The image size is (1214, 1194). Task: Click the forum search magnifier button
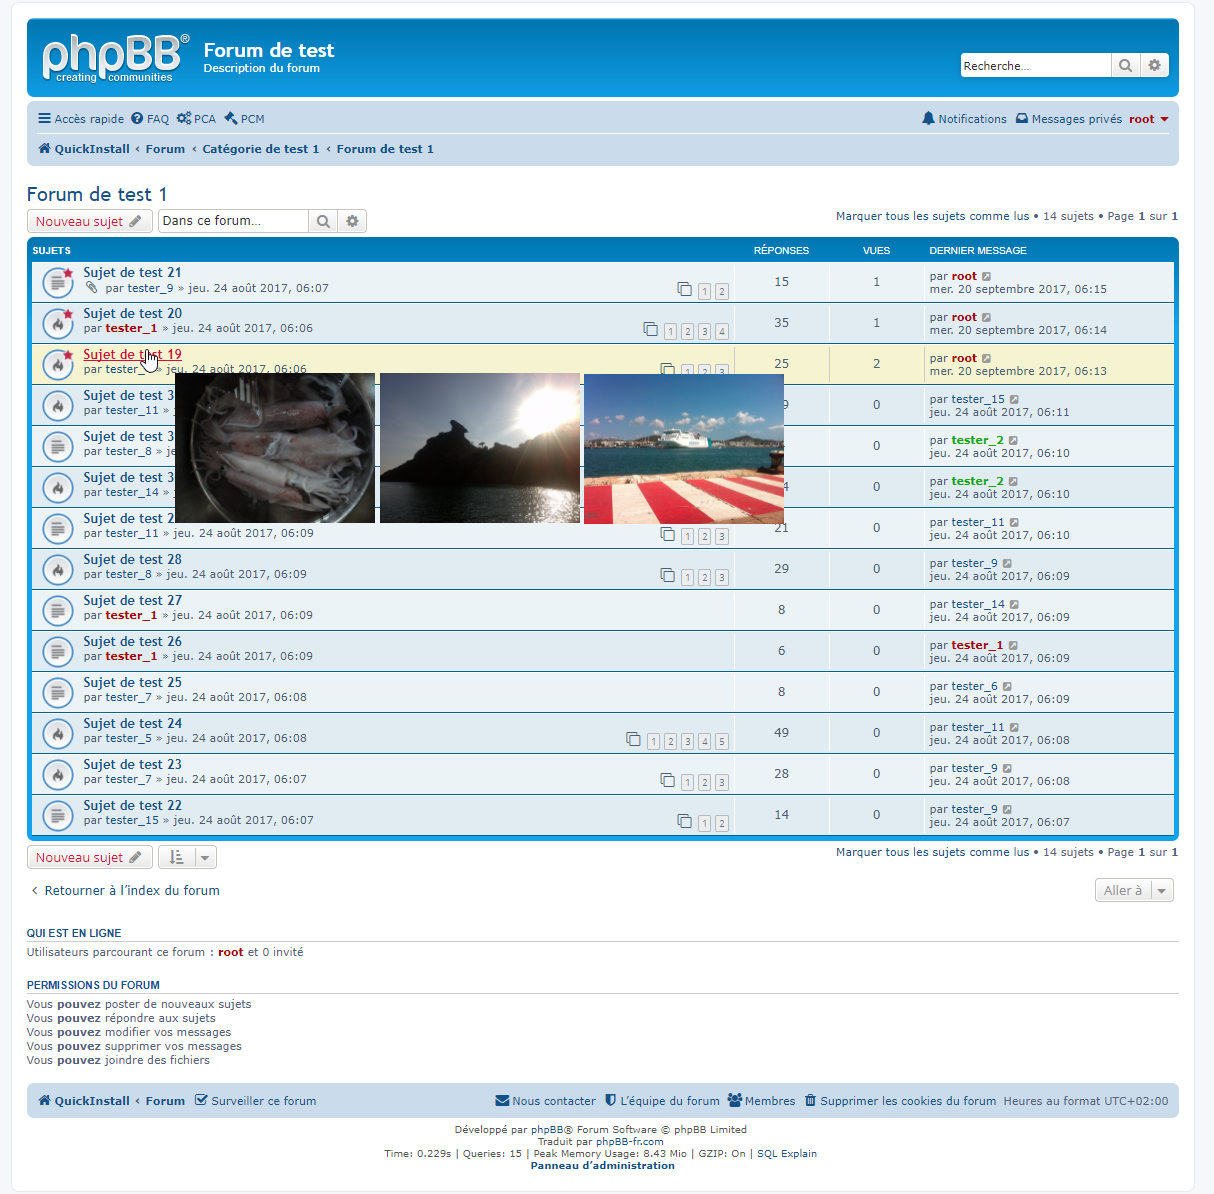(323, 221)
